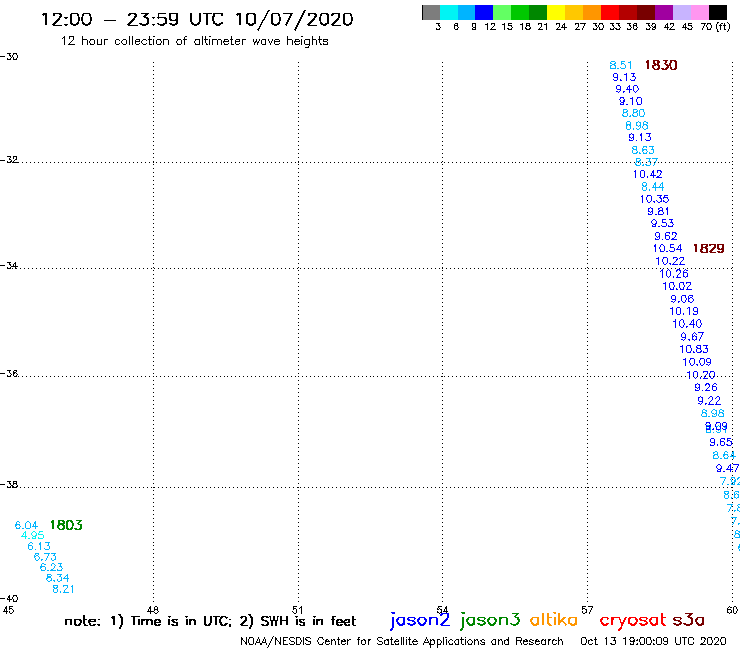740x650 pixels.
Task: Select the 'jason3' satellite label
Action: [x=489, y=620]
